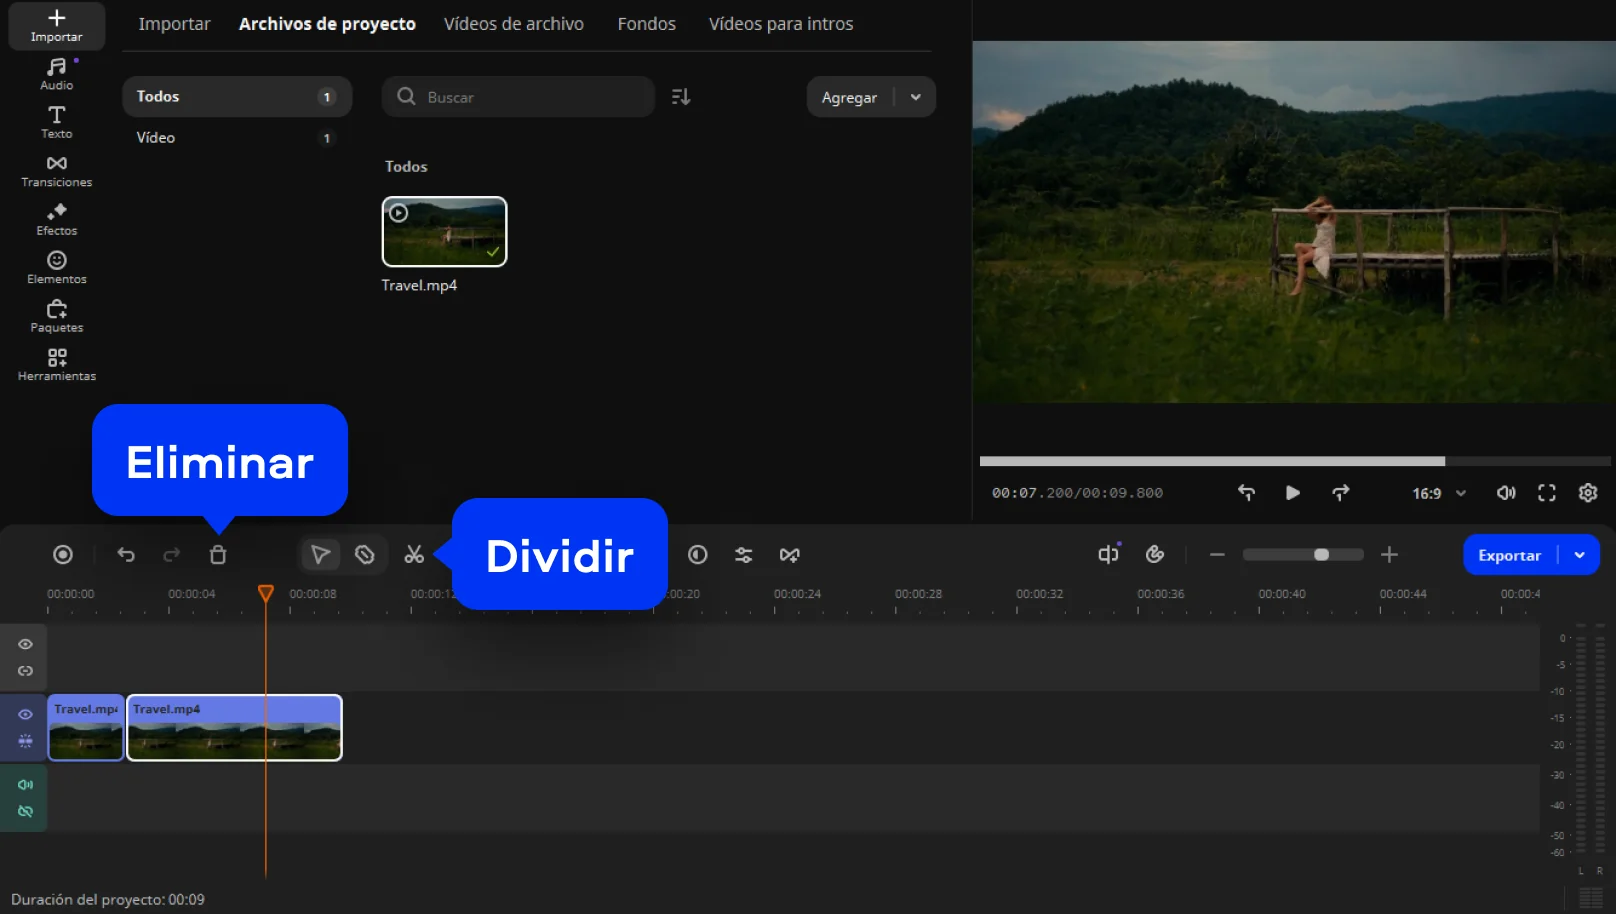Open the Herramientas panel
1616x914 pixels.
coord(57,365)
